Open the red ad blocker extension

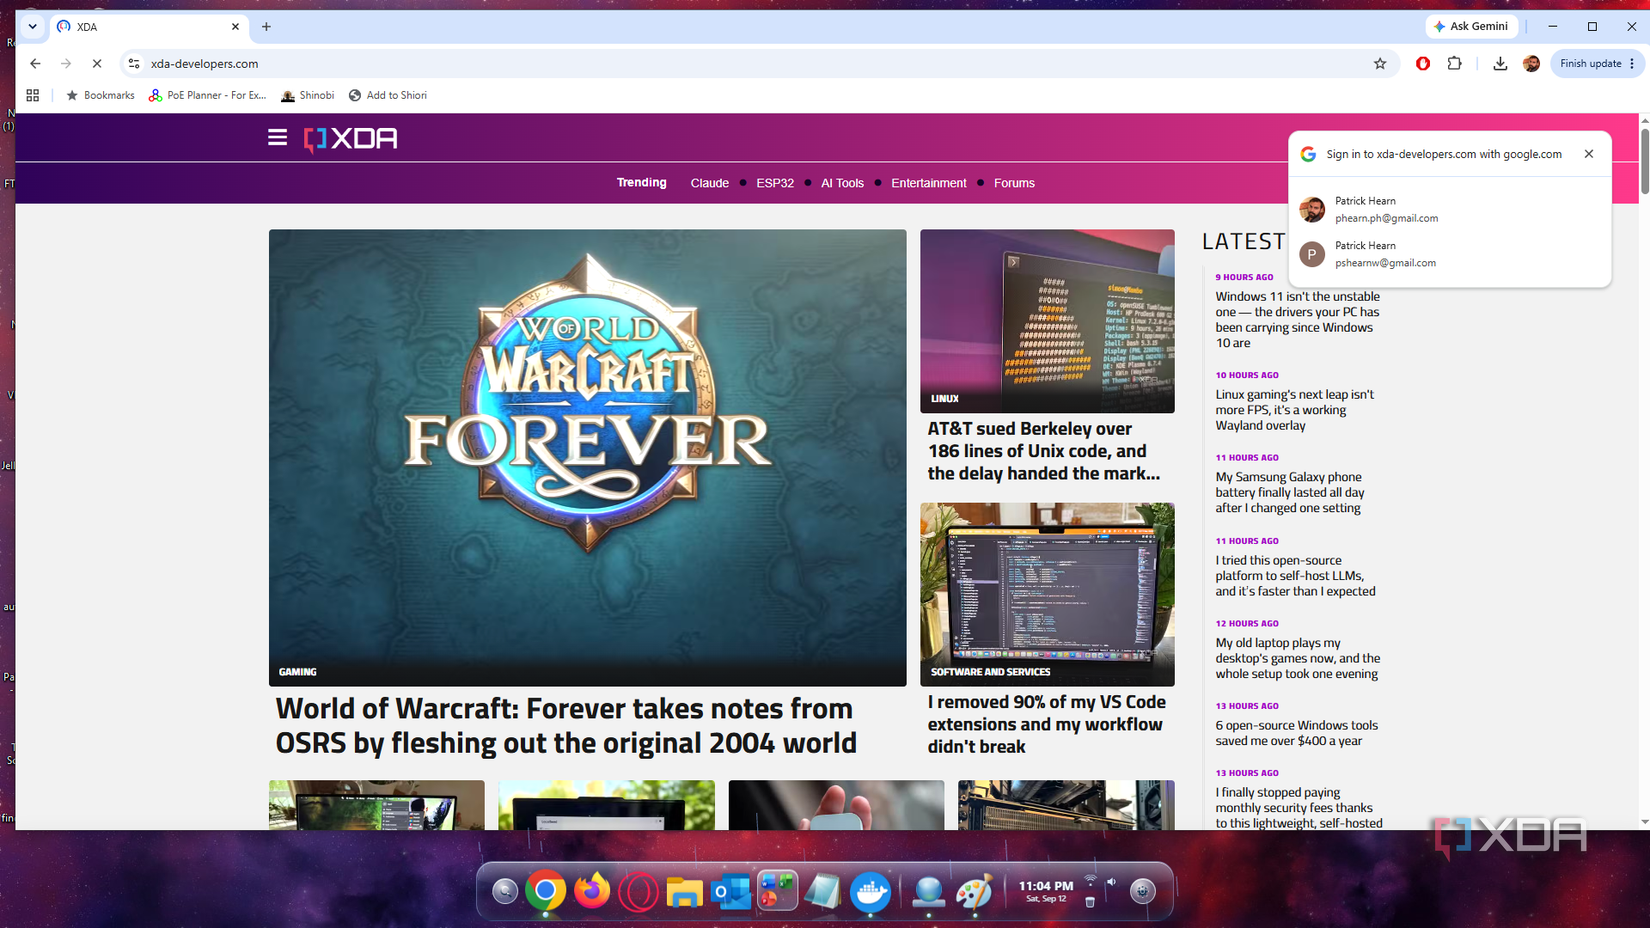[x=1423, y=63]
